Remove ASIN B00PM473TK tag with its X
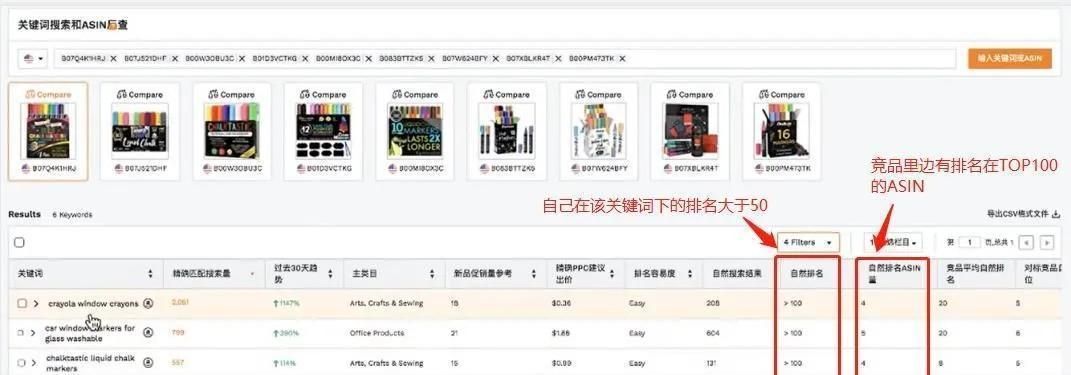 click(622, 59)
